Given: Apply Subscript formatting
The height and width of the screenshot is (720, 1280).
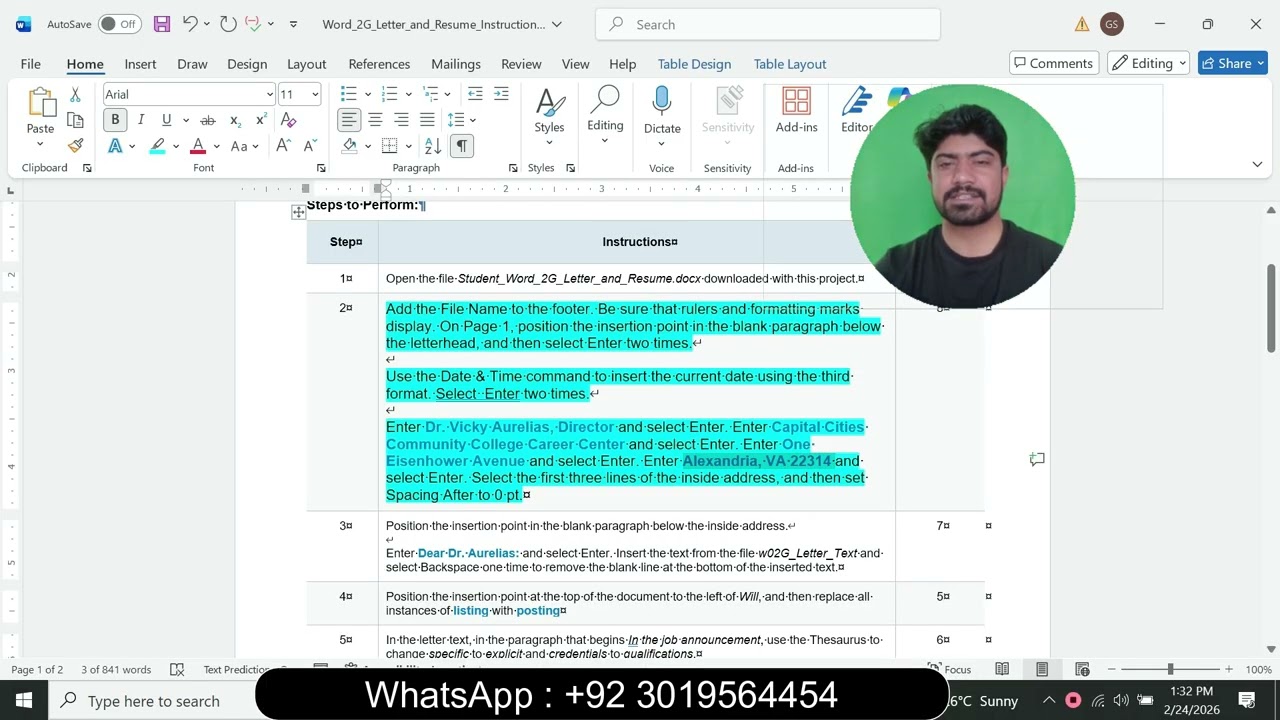Looking at the screenshot, I should tap(235, 120).
